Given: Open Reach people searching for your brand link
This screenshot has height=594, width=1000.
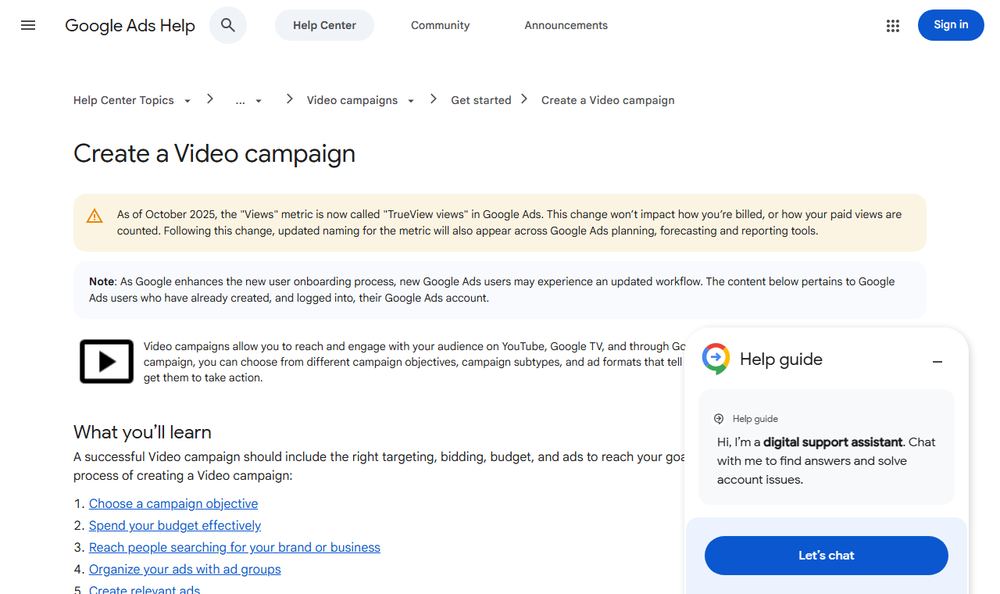Looking at the screenshot, I should [234, 547].
